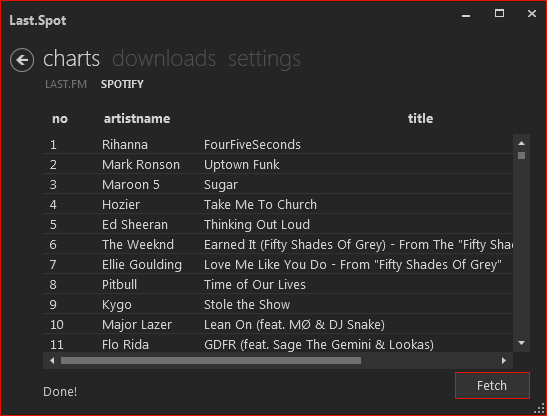The height and width of the screenshot is (416, 547).
Task: Minimize the Last.Spot window
Action: pos(466,15)
